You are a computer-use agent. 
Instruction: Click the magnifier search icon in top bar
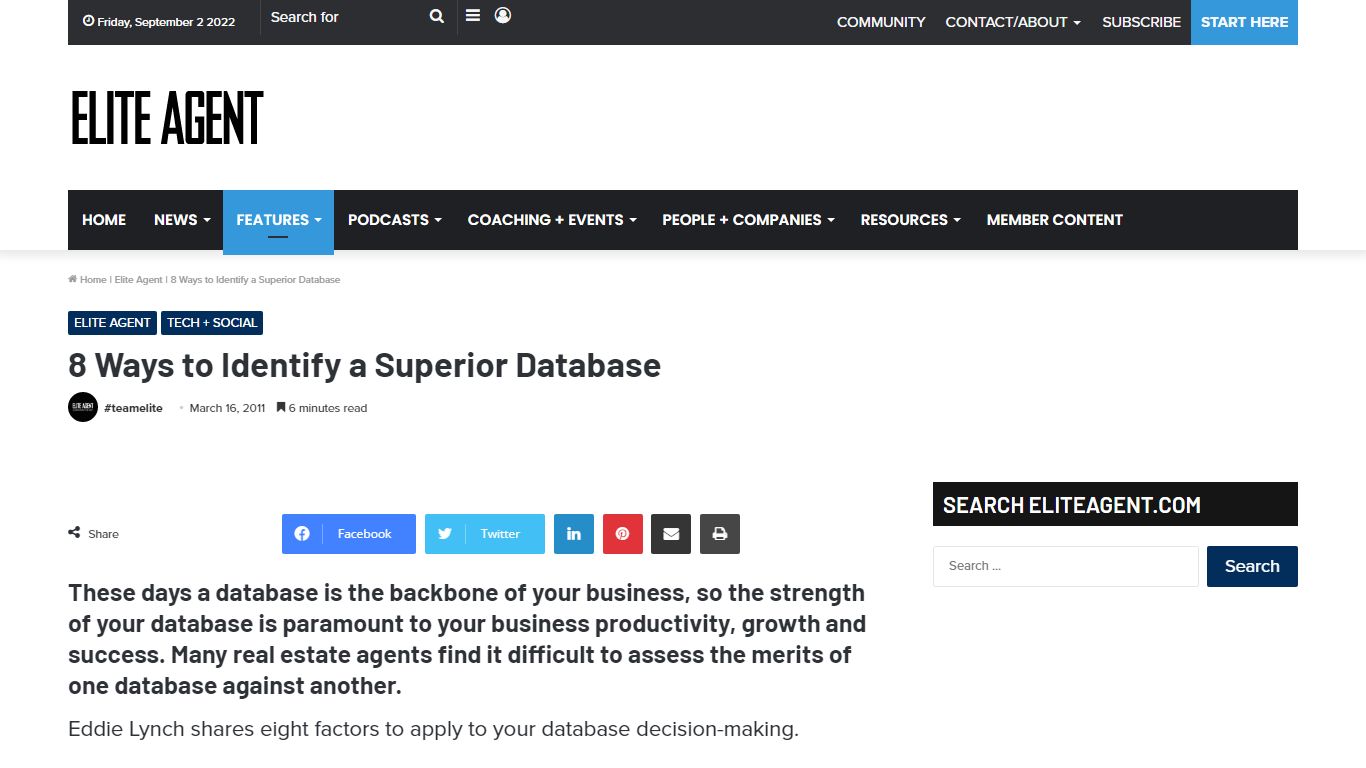[x=437, y=16]
